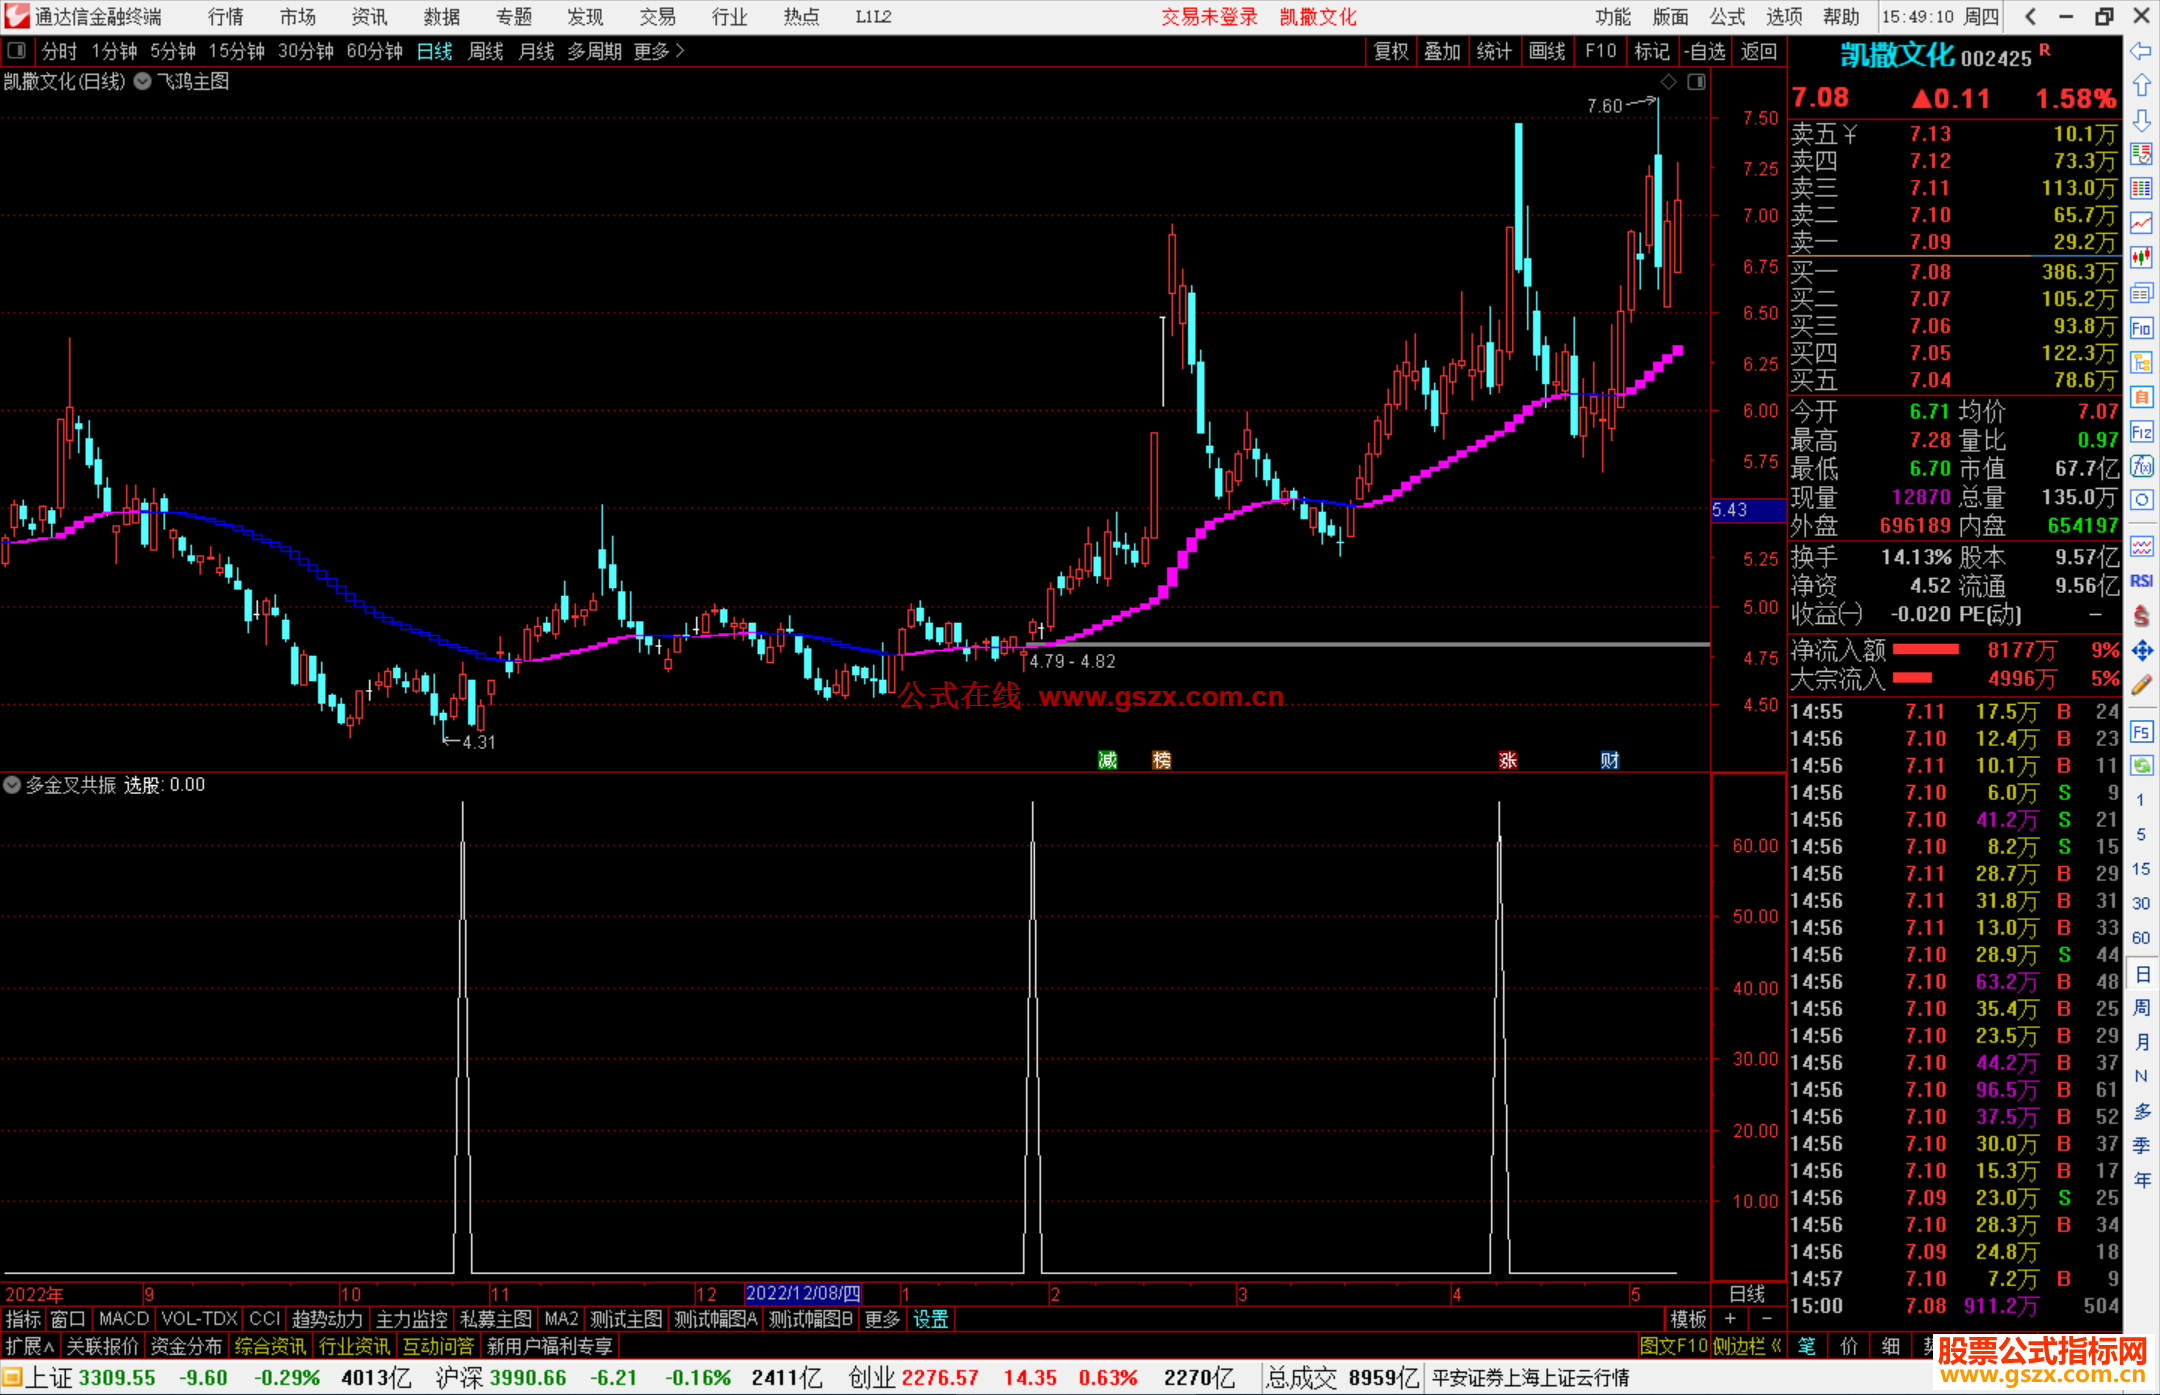Open 多金叉共振 indicator dropdown arrow

click(x=12, y=785)
